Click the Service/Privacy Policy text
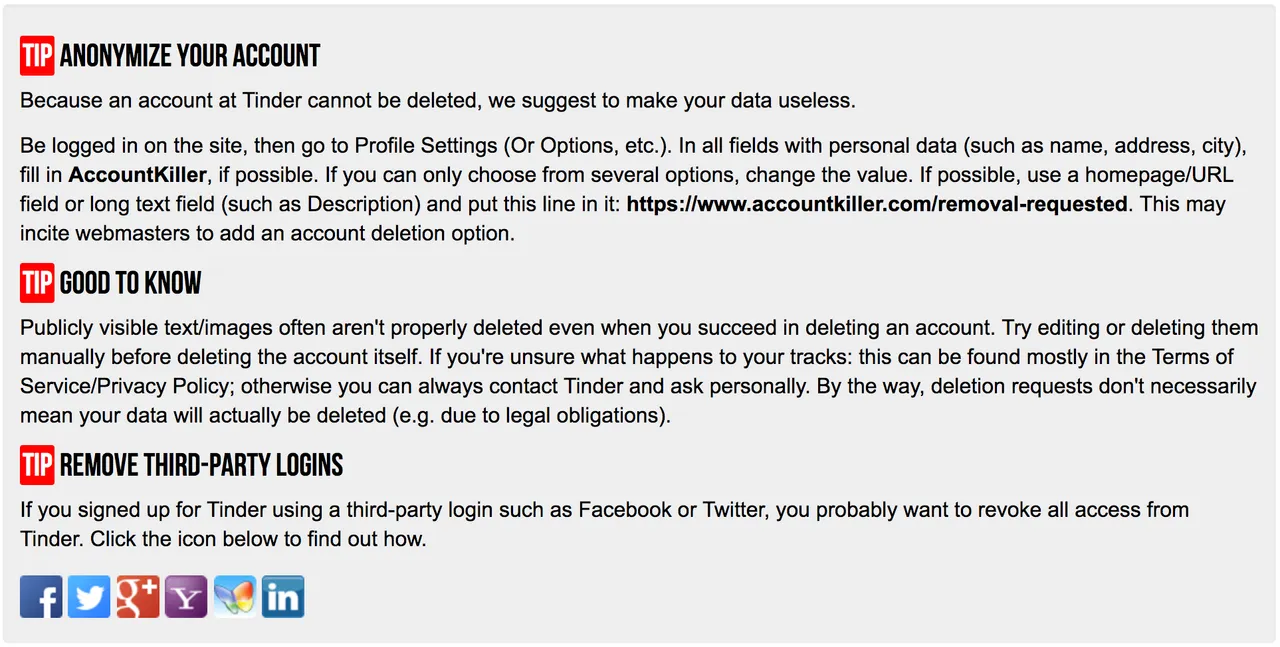 click(127, 386)
